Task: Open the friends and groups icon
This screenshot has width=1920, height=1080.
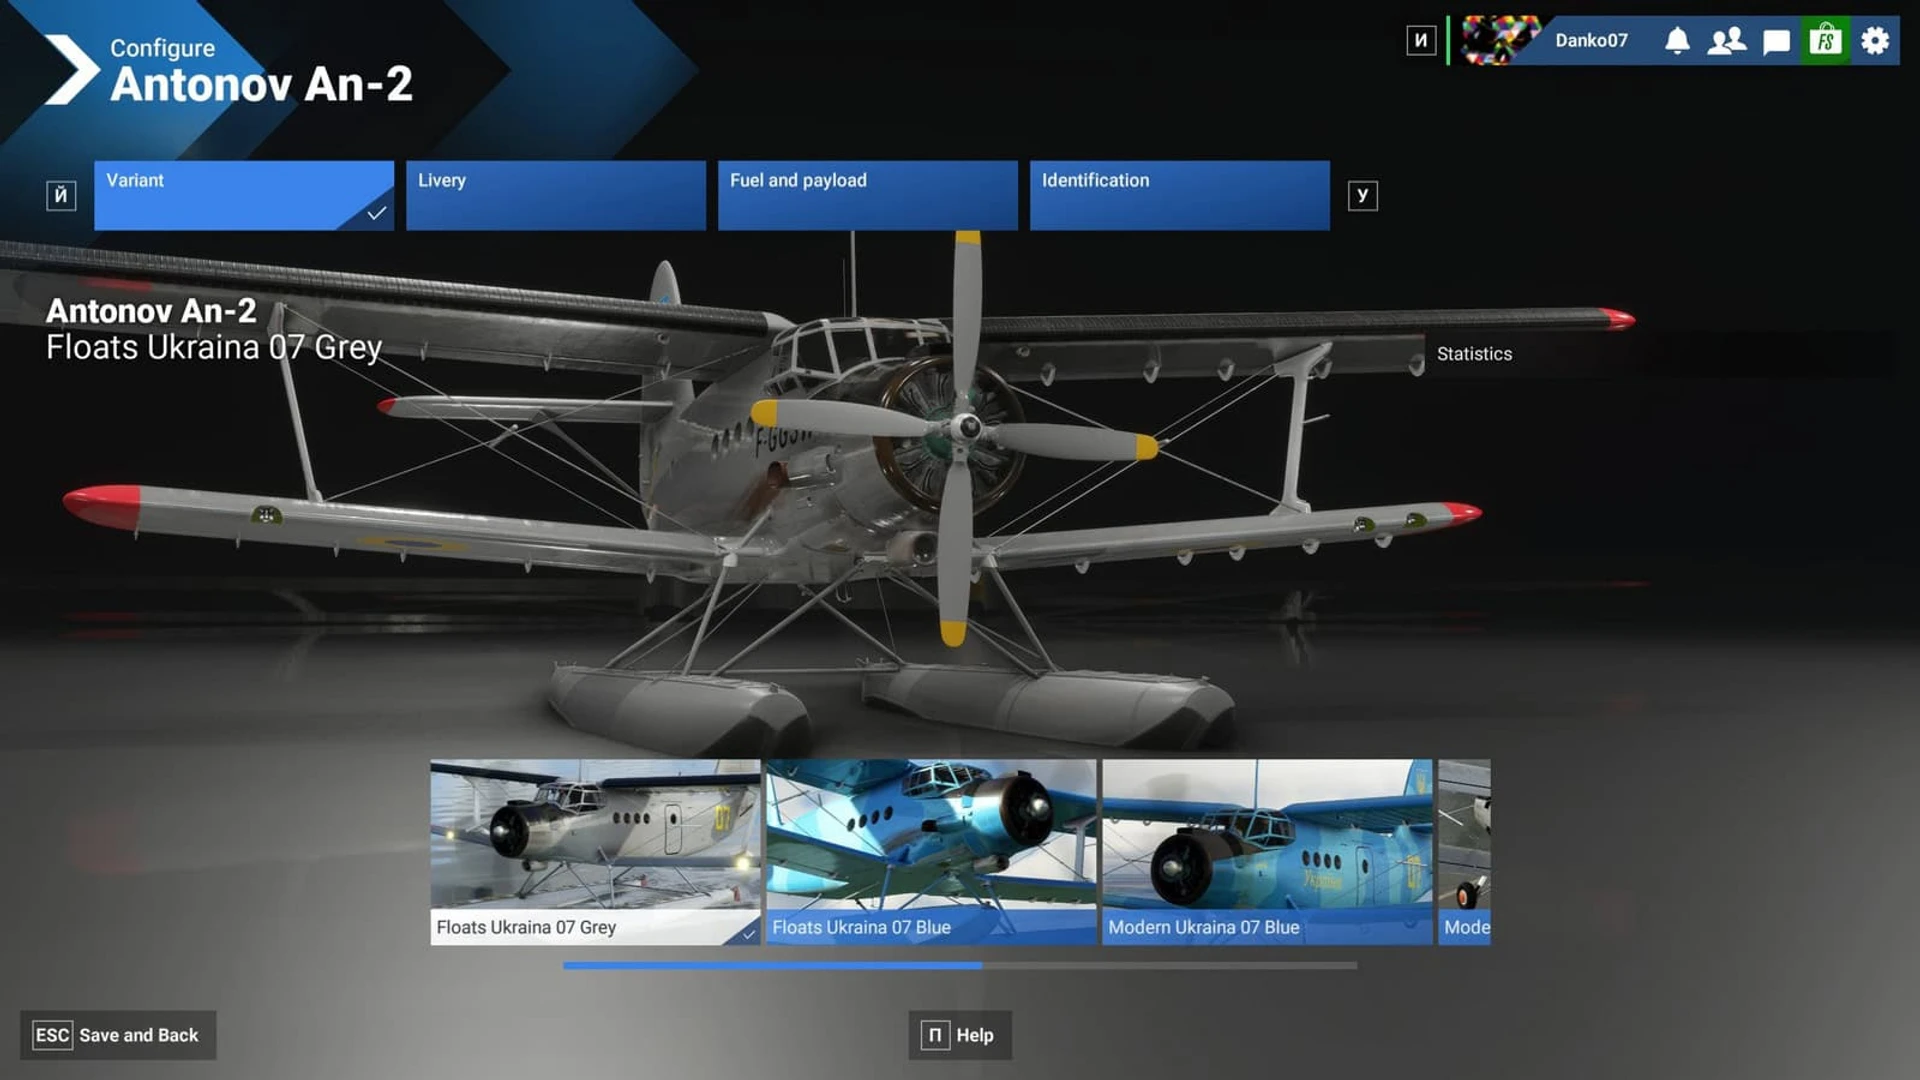Action: pyautogui.click(x=1726, y=41)
